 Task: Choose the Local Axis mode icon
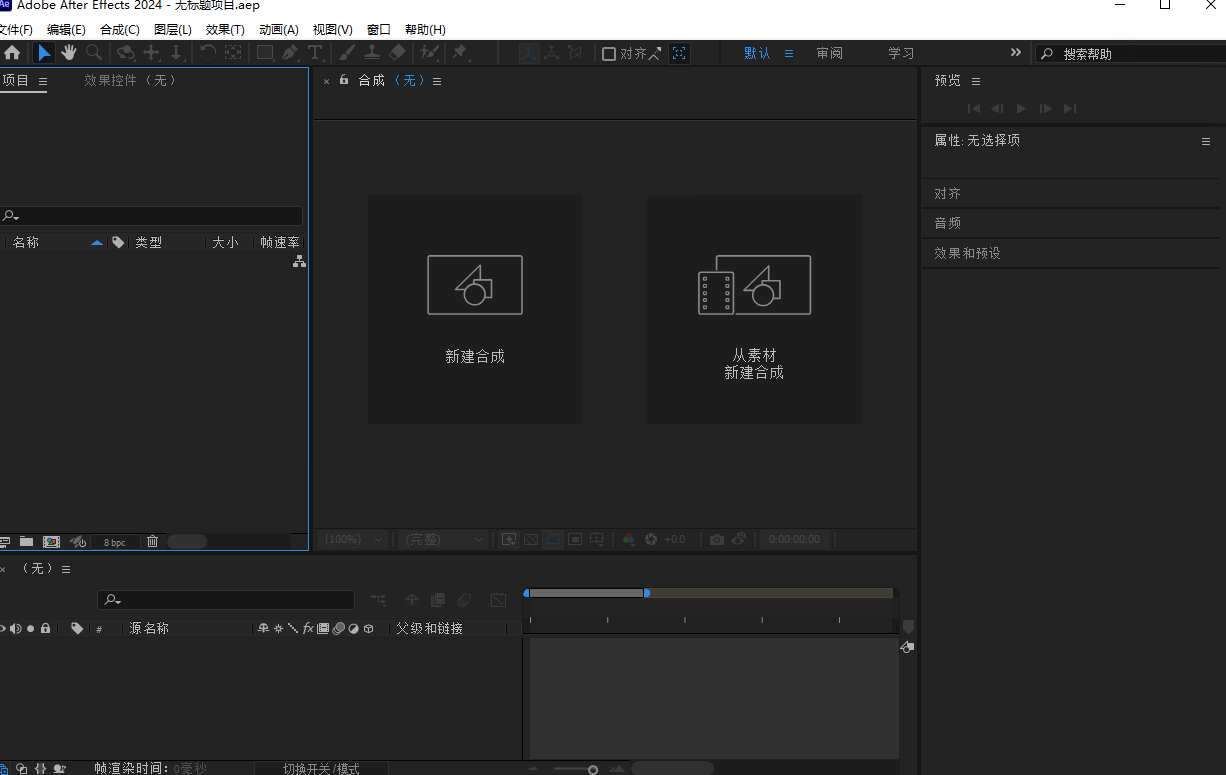click(528, 53)
